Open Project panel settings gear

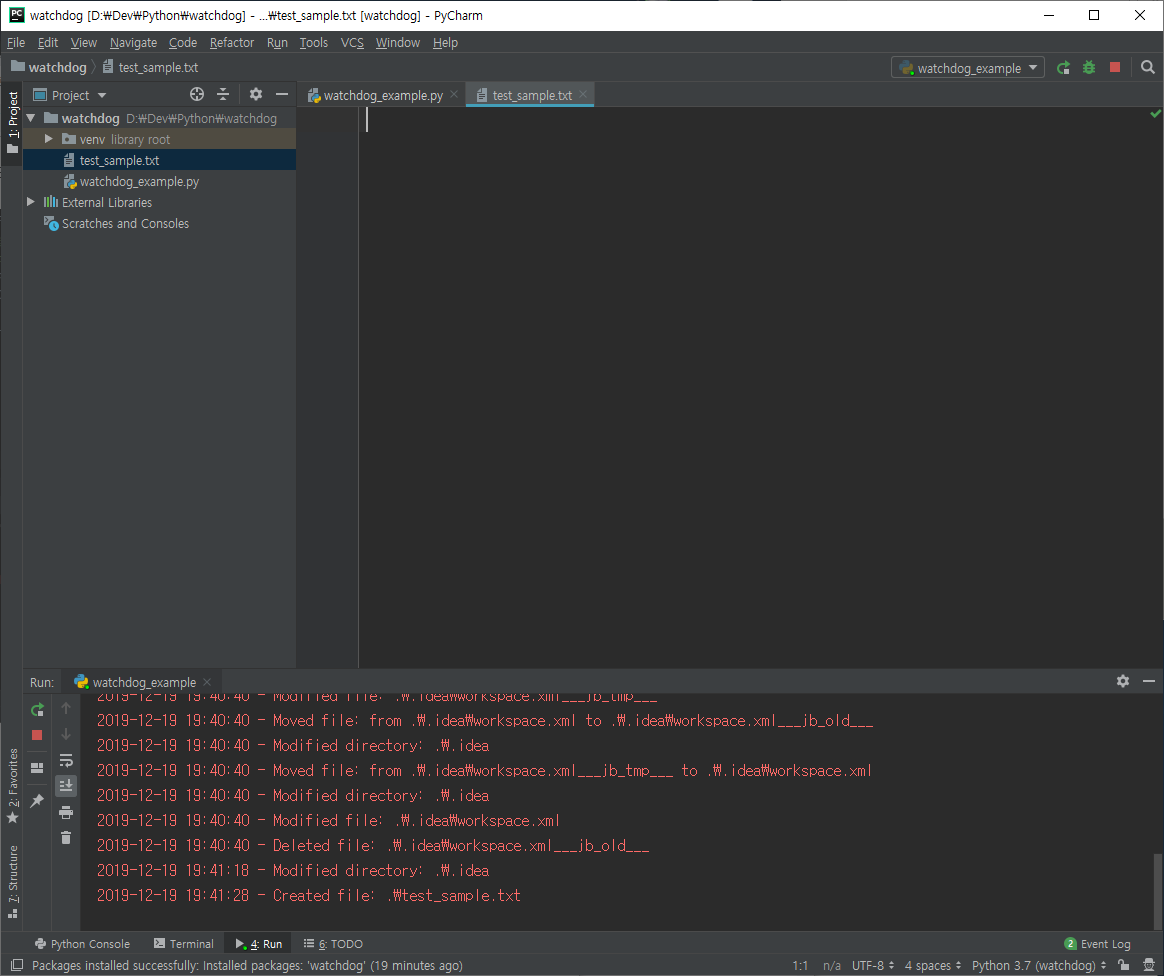click(255, 94)
